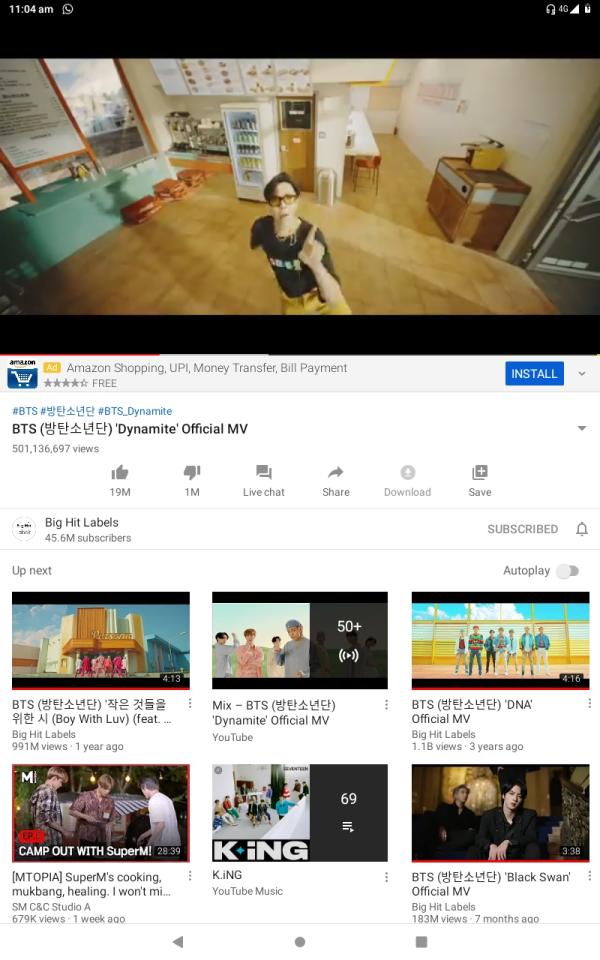The image size is (600, 960).
Task: Tap the Save to playlist icon
Action: (x=480, y=472)
